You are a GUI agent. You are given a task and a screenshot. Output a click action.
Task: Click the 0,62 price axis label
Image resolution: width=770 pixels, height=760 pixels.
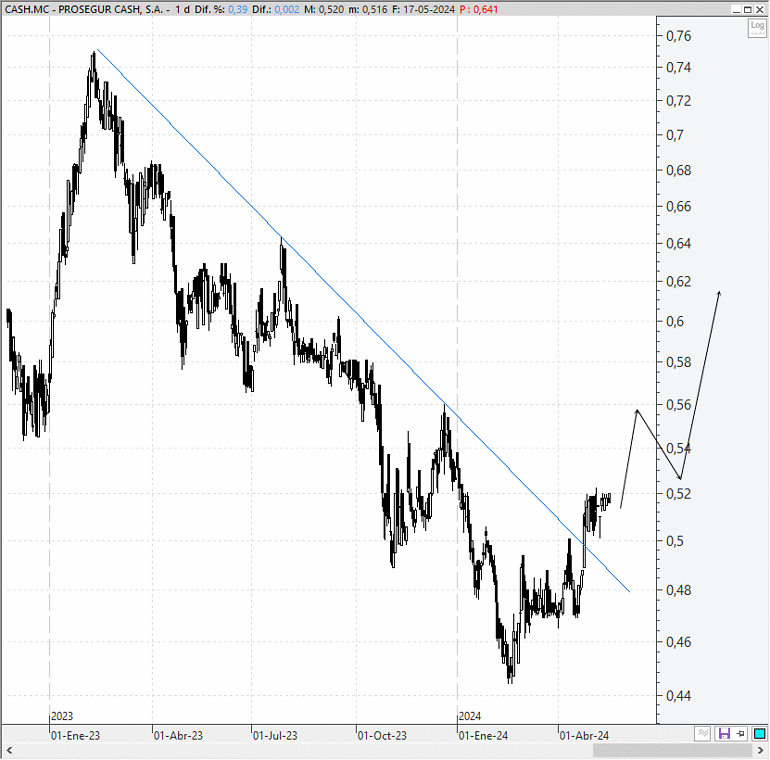point(679,281)
